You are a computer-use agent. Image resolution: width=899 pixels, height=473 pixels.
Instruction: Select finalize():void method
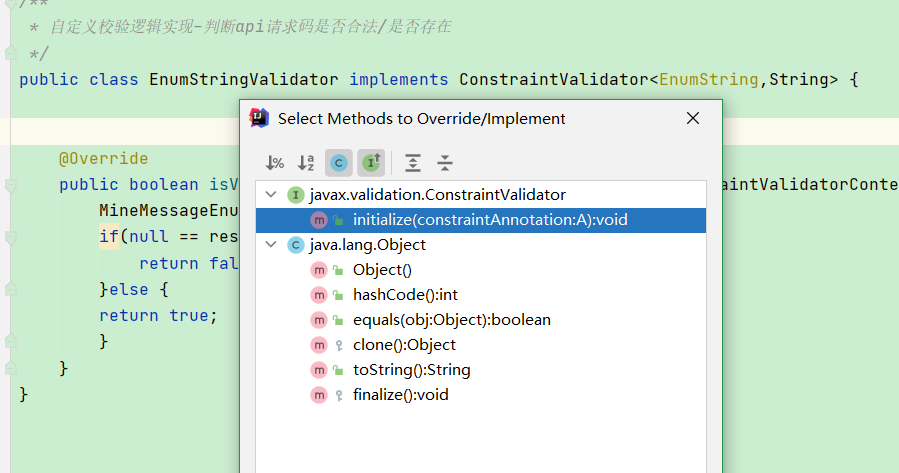pos(480,395)
